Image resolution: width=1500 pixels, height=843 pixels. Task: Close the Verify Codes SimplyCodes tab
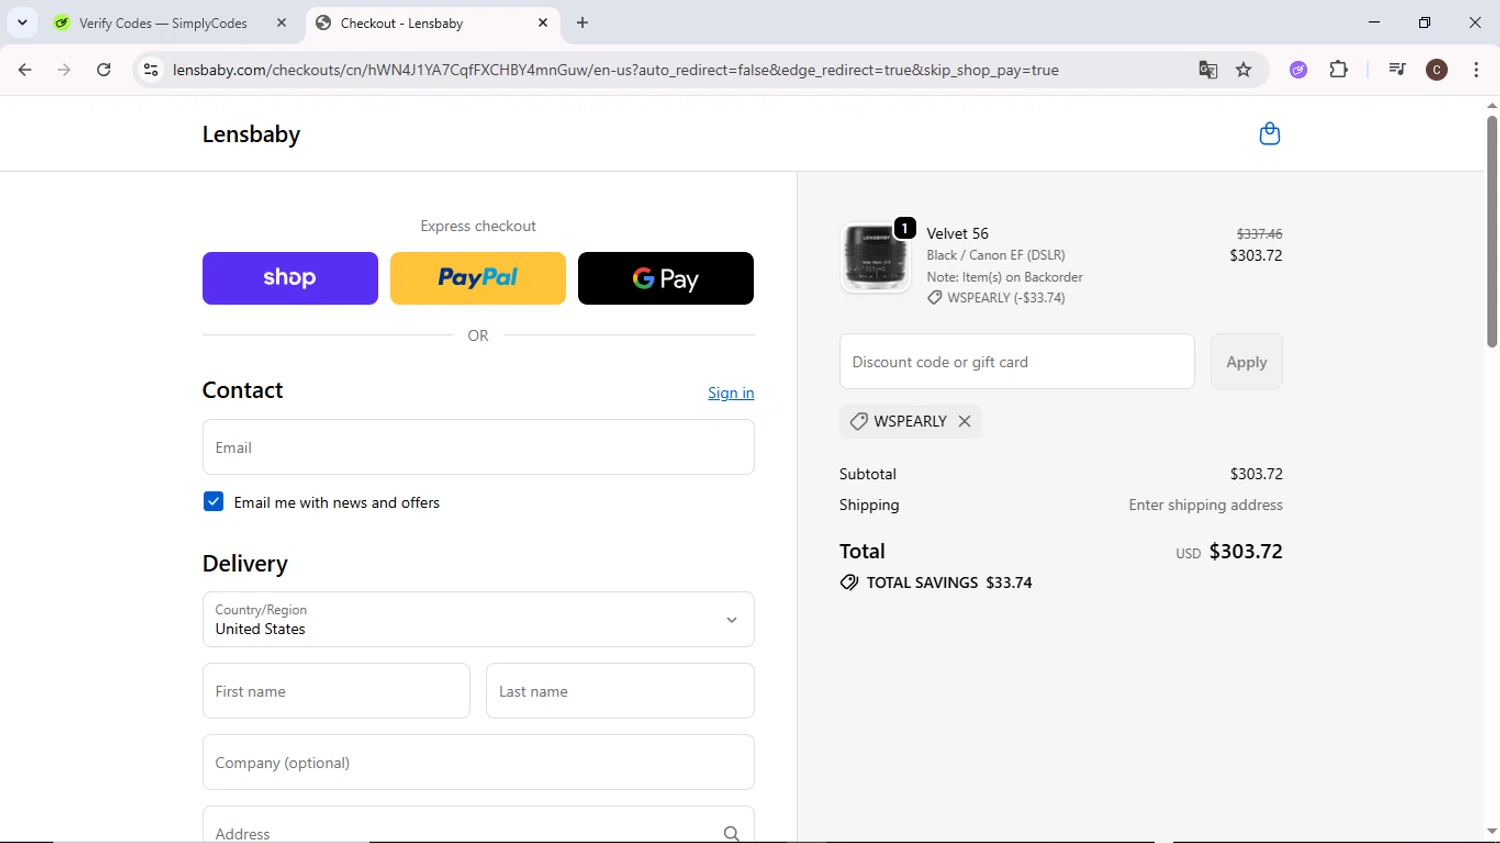pos(281,23)
